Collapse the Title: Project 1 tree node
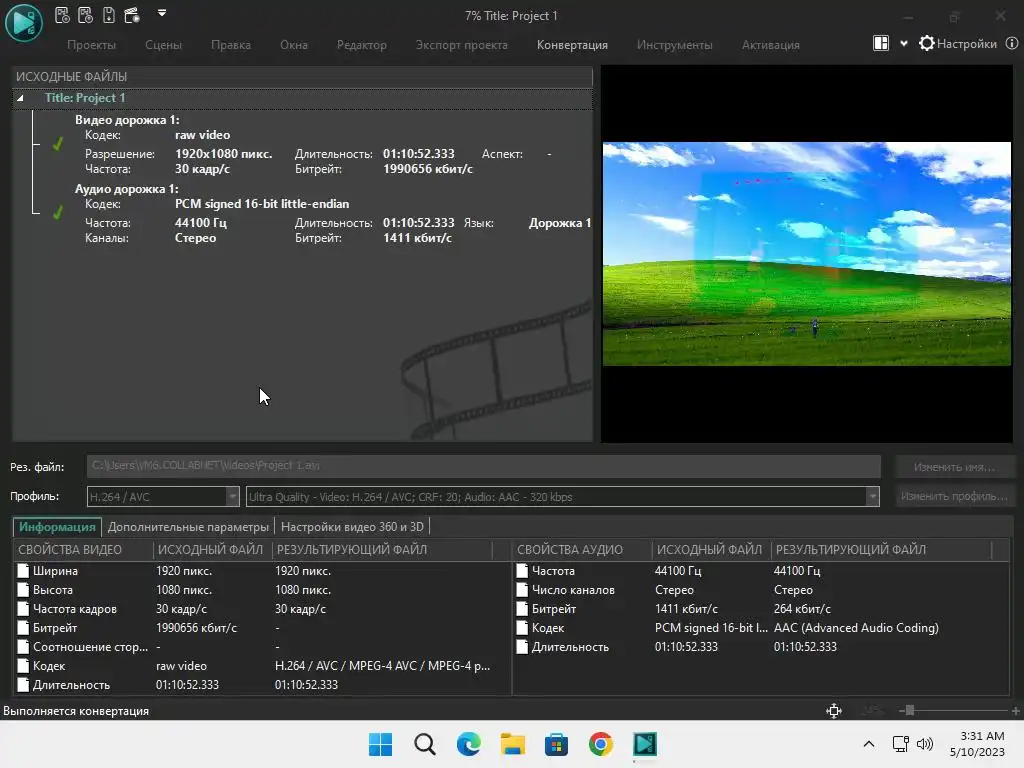1024x768 pixels. [x=20, y=98]
